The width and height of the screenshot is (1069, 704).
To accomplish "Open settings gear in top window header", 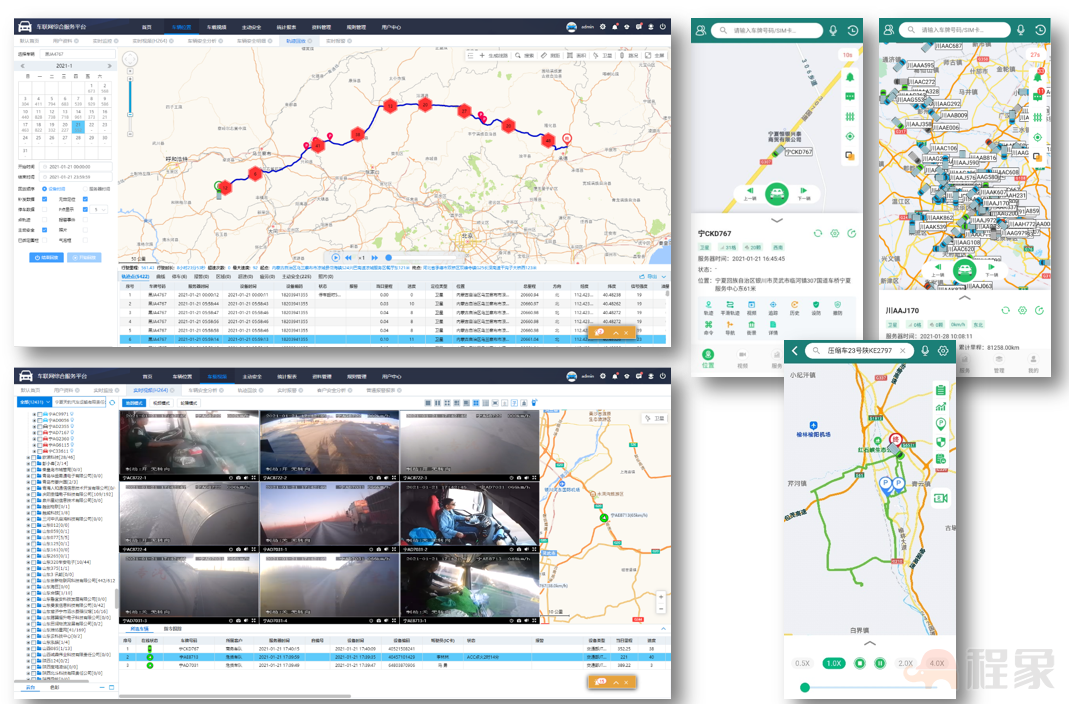I will (603, 27).
